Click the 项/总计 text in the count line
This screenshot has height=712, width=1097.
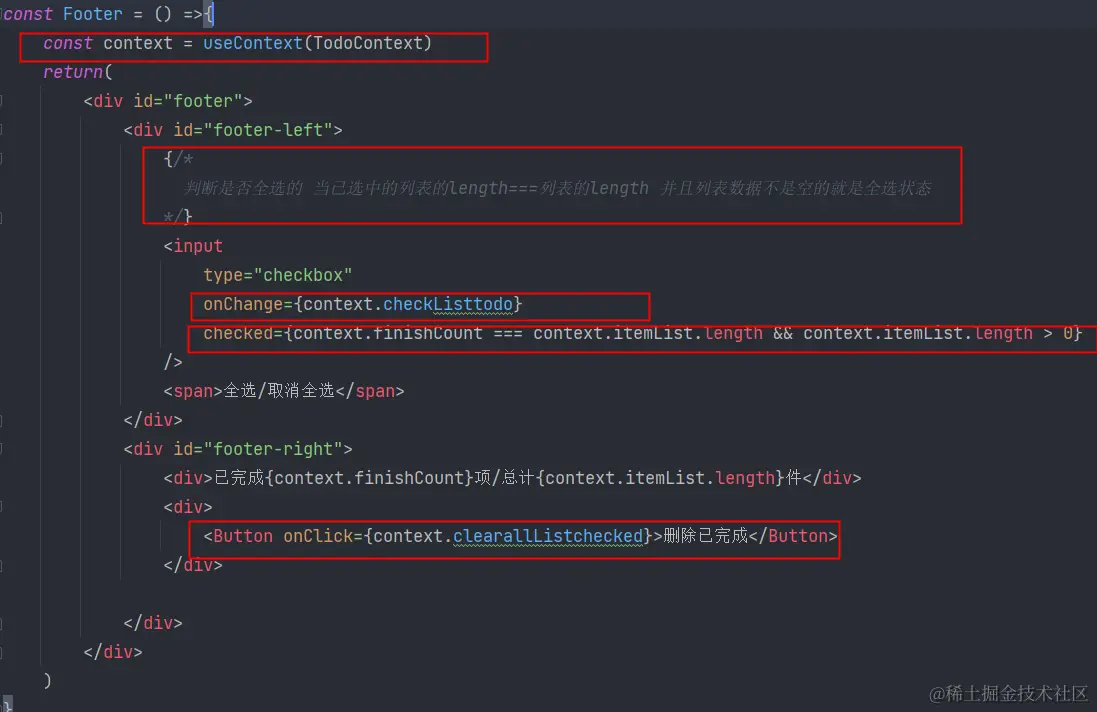pos(504,478)
